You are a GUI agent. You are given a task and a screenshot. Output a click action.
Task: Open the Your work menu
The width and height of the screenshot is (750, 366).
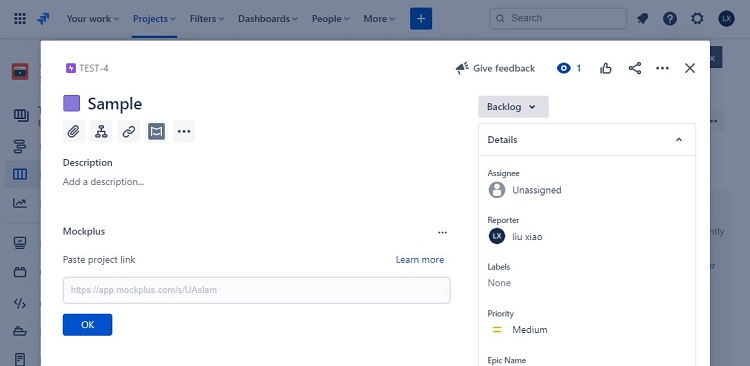(92, 19)
